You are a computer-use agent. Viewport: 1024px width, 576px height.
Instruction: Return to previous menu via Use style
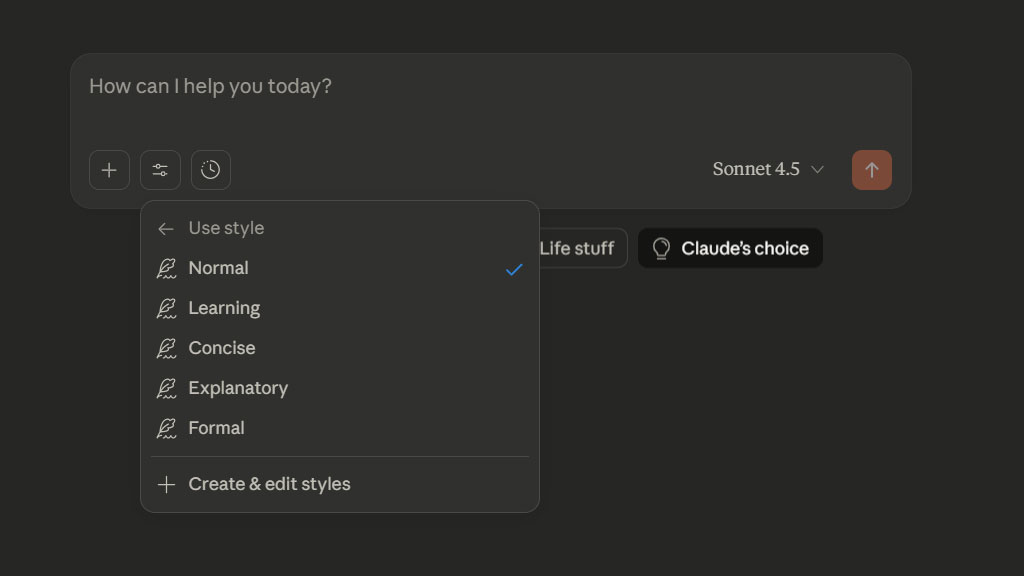[x=226, y=228]
